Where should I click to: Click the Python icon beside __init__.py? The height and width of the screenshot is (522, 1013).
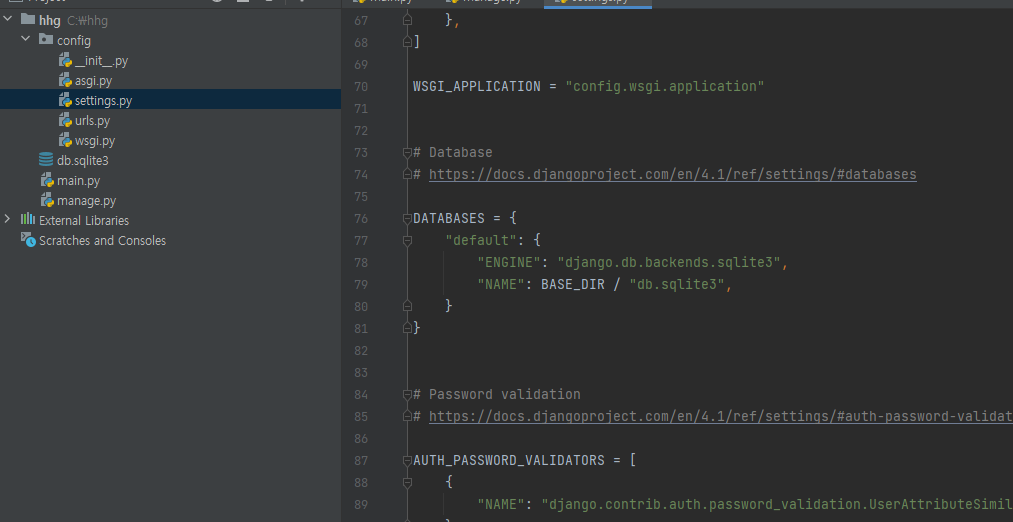click(x=65, y=61)
